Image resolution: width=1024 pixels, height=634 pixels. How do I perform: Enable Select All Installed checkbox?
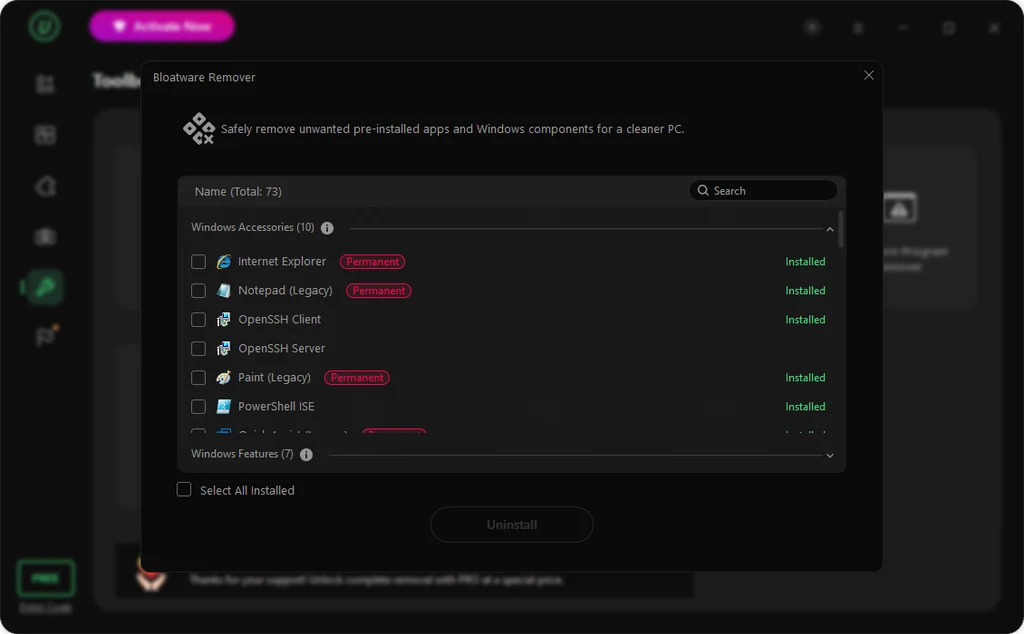click(x=184, y=490)
